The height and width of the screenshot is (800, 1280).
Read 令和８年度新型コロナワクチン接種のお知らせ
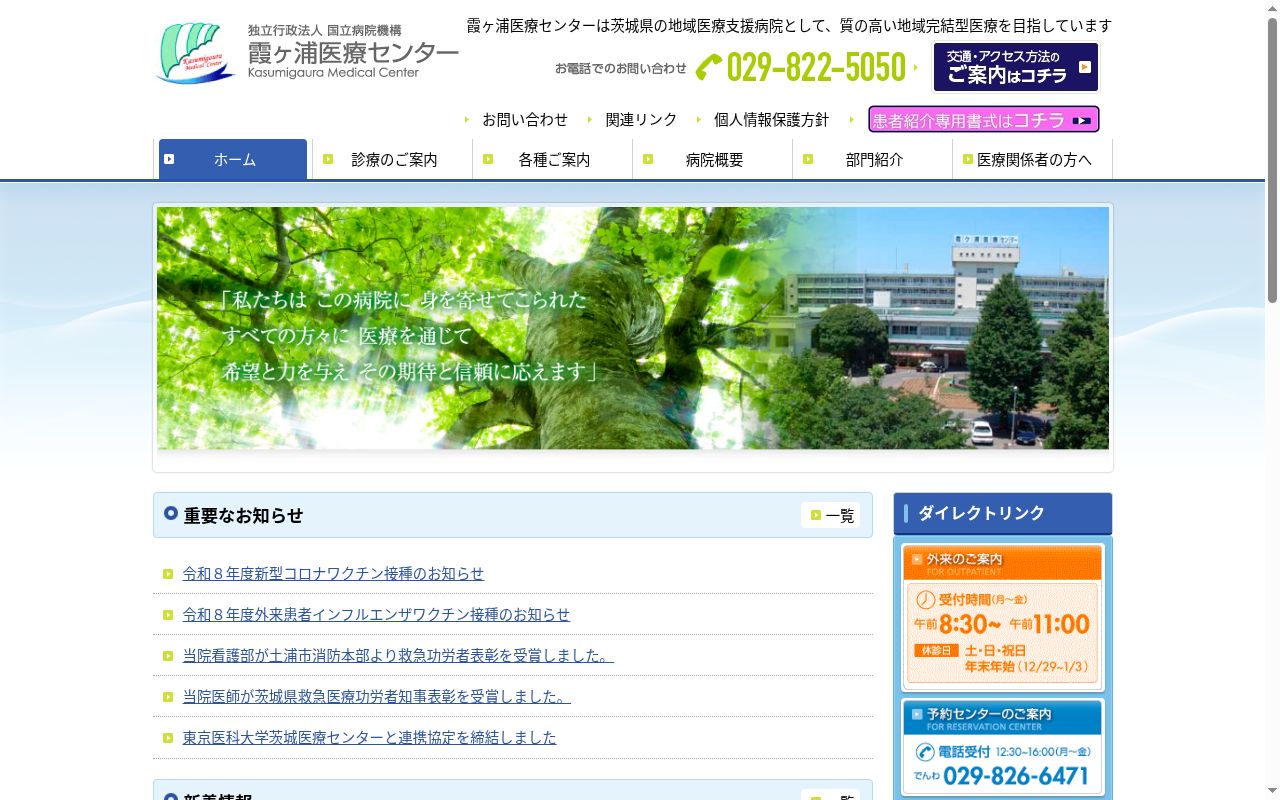coord(333,574)
